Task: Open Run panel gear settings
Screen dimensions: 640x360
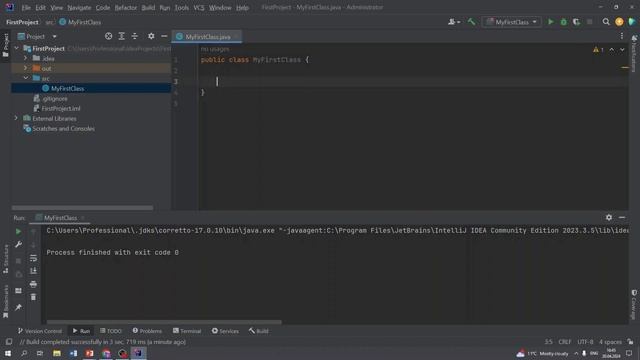Action: click(x=609, y=218)
